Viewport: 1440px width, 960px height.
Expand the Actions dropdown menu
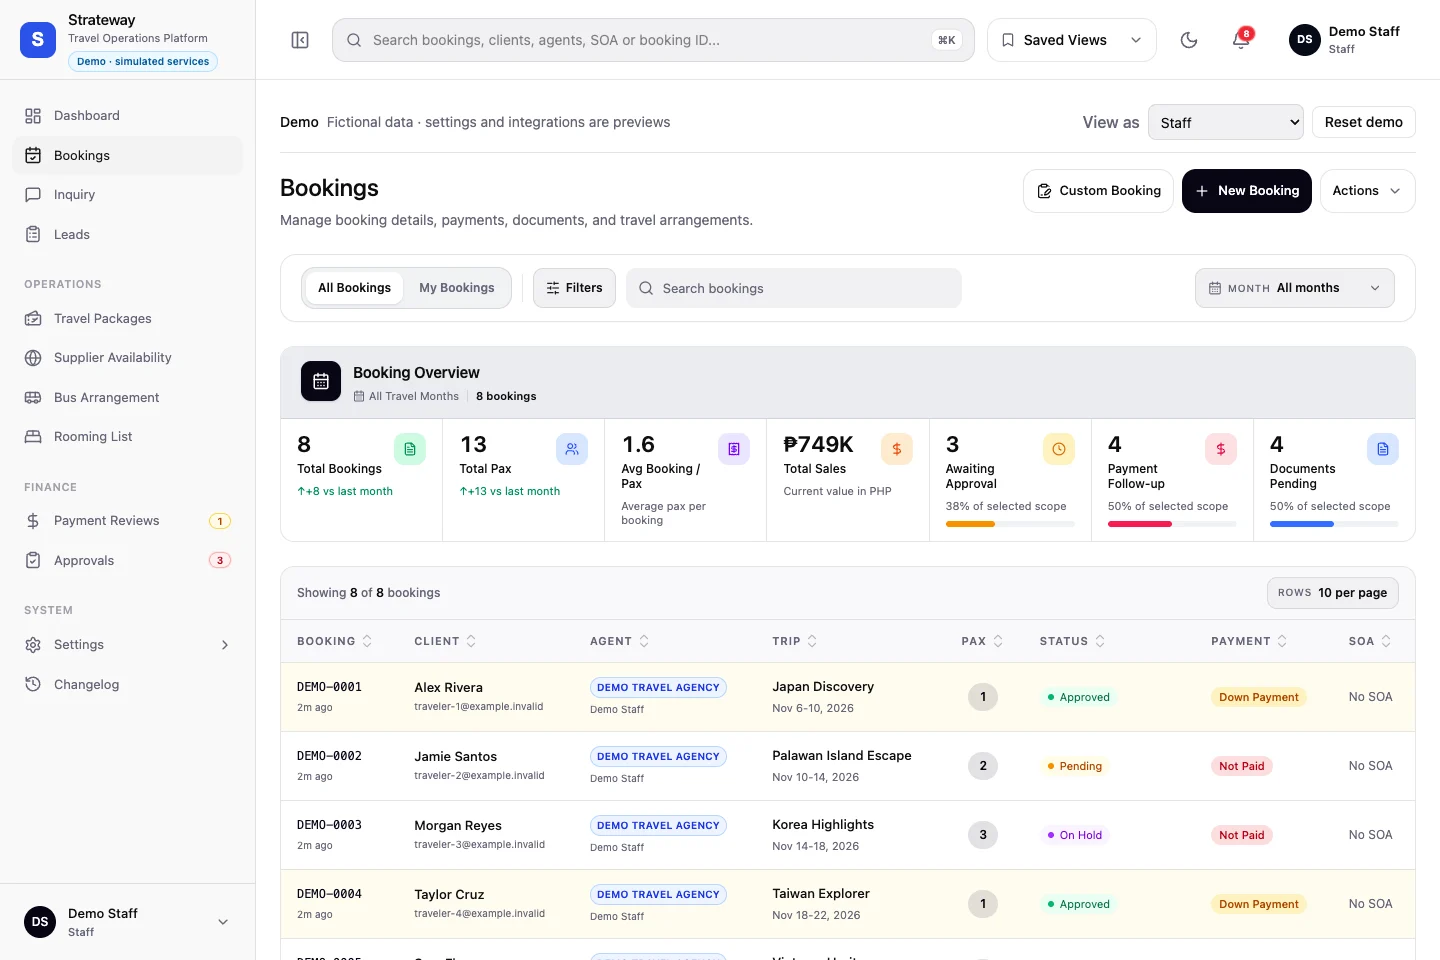point(1367,191)
